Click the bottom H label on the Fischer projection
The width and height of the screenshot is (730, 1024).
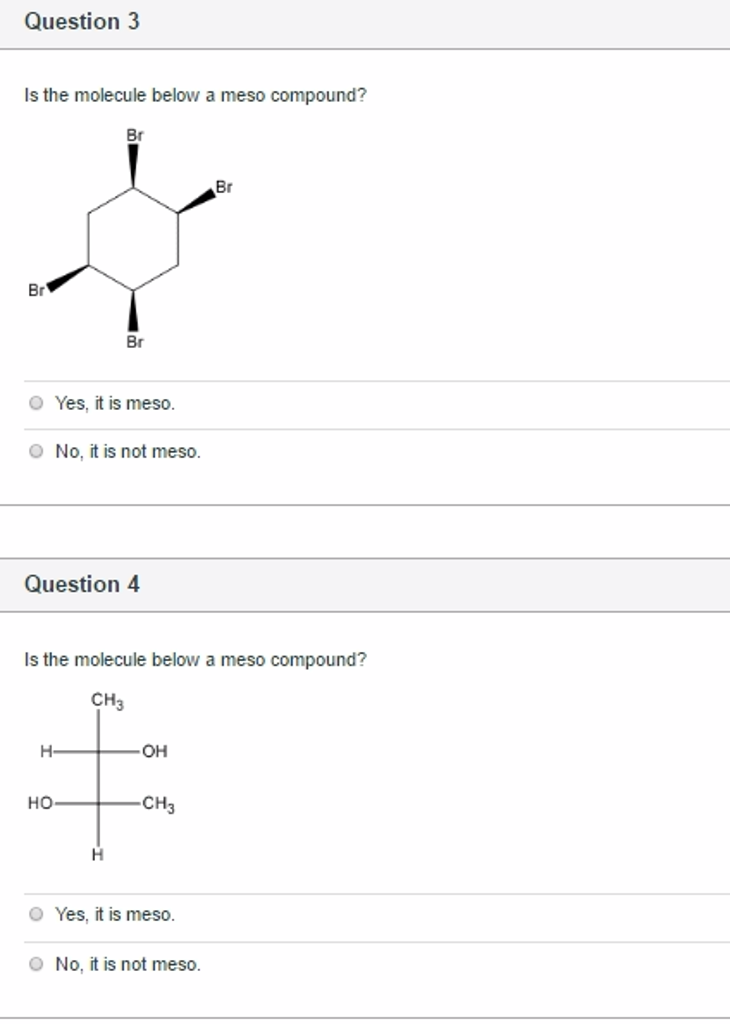(98, 855)
